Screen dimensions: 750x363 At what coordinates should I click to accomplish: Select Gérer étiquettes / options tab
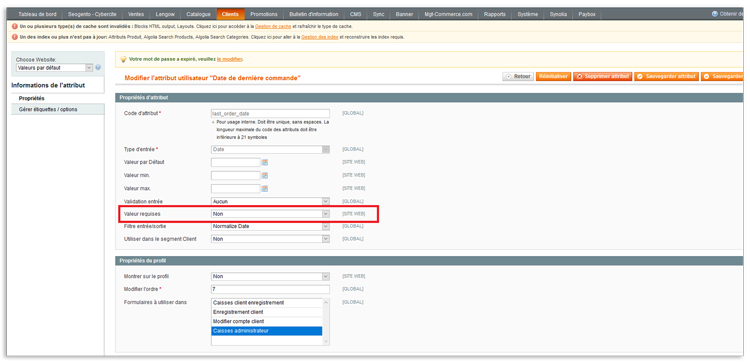[x=57, y=110]
